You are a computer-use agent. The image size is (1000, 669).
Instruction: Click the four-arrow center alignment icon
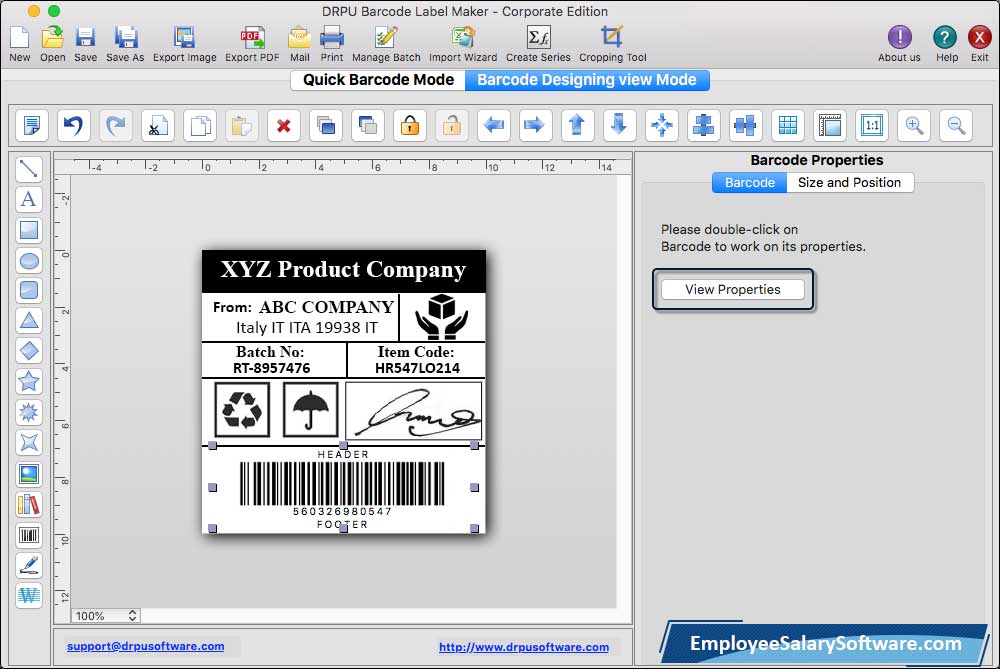point(661,125)
